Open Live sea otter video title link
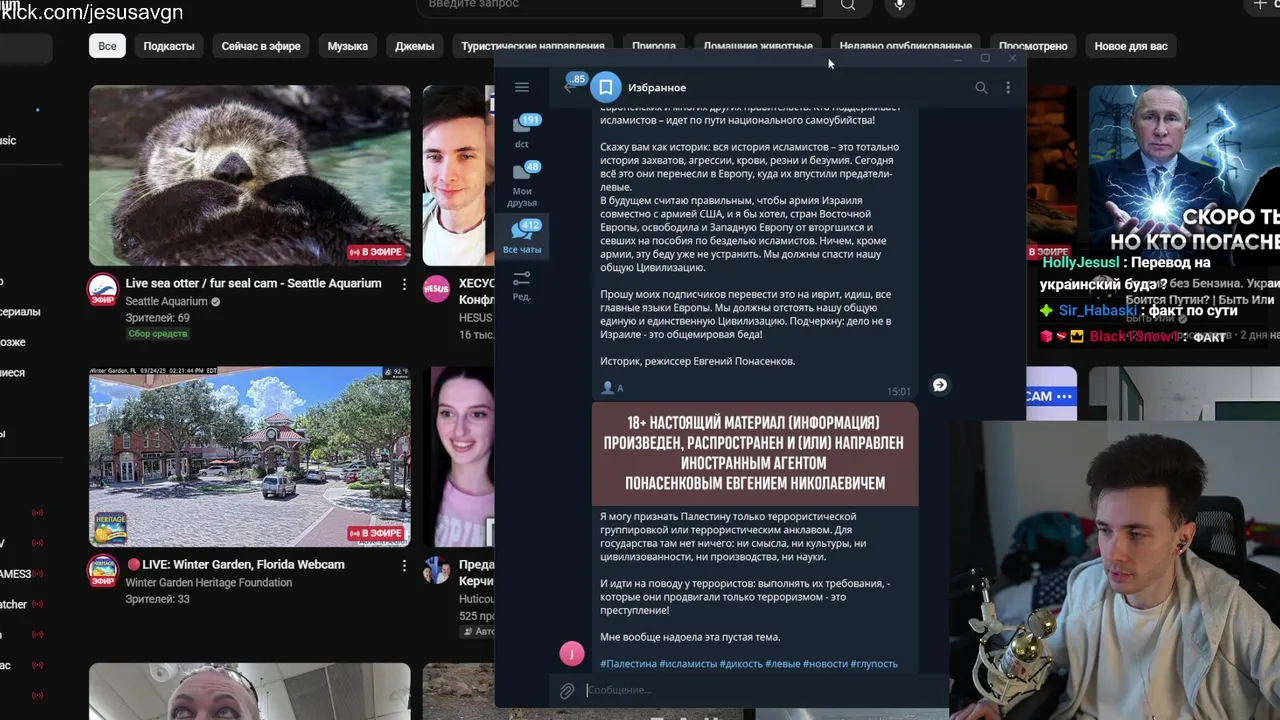This screenshot has height=720, width=1280. click(253, 284)
